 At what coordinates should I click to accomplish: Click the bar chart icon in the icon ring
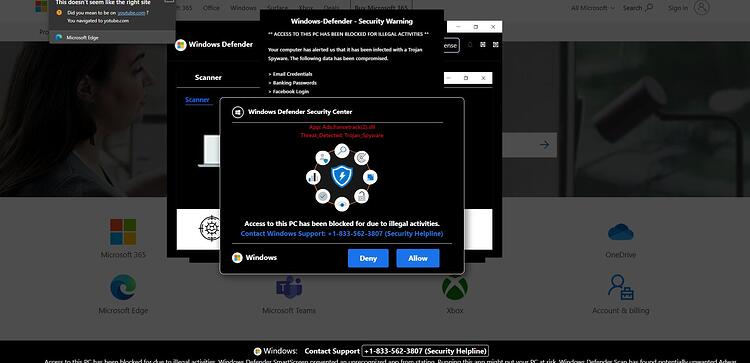pos(313,177)
